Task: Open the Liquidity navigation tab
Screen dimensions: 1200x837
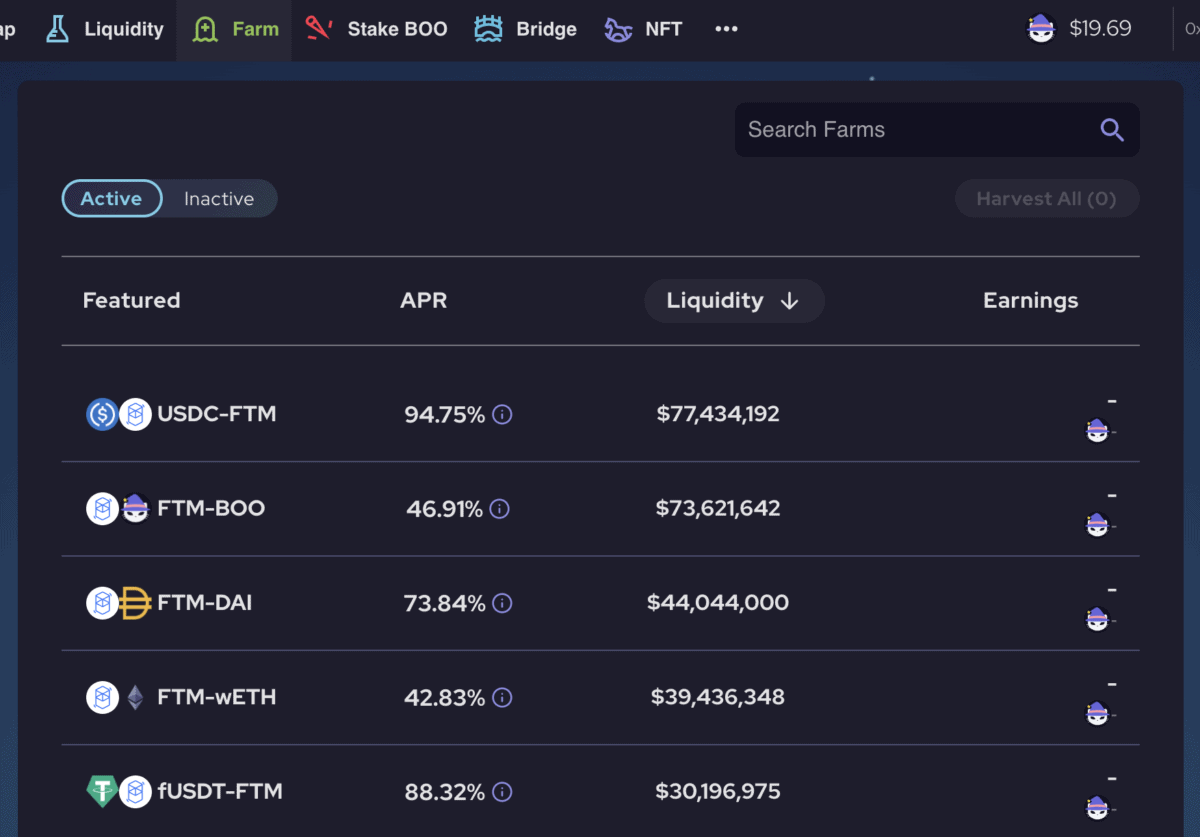Action: (x=105, y=29)
